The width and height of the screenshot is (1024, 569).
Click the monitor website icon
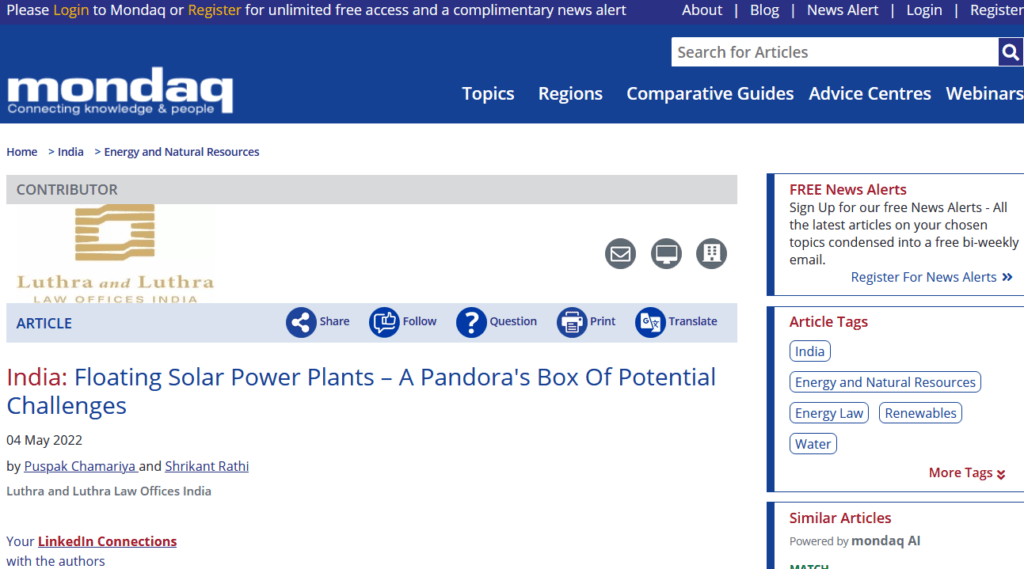(x=666, y=254)
